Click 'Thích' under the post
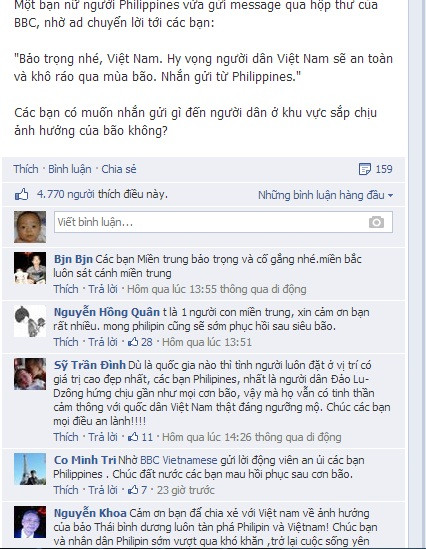 point(26,169)
